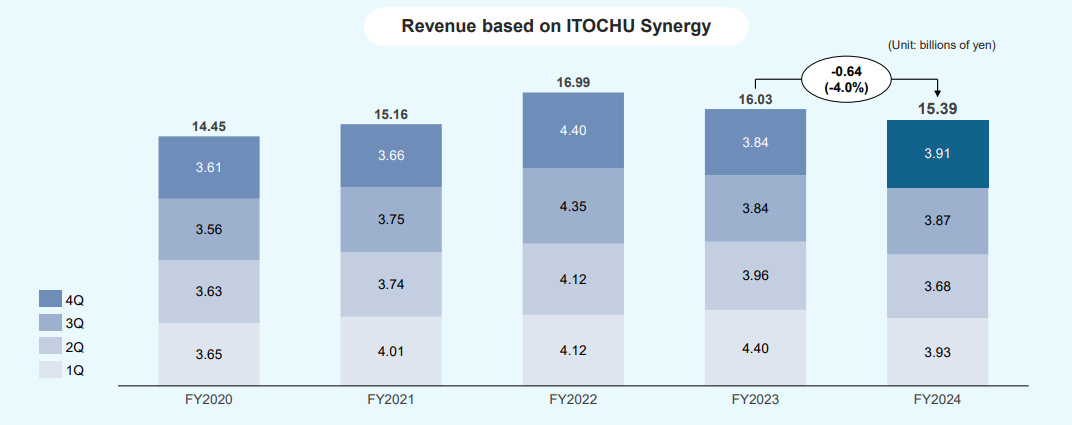Select the FY2022 2Q segment '4.12'
The image size is (1072, 425).
click(x=573, y=279)
